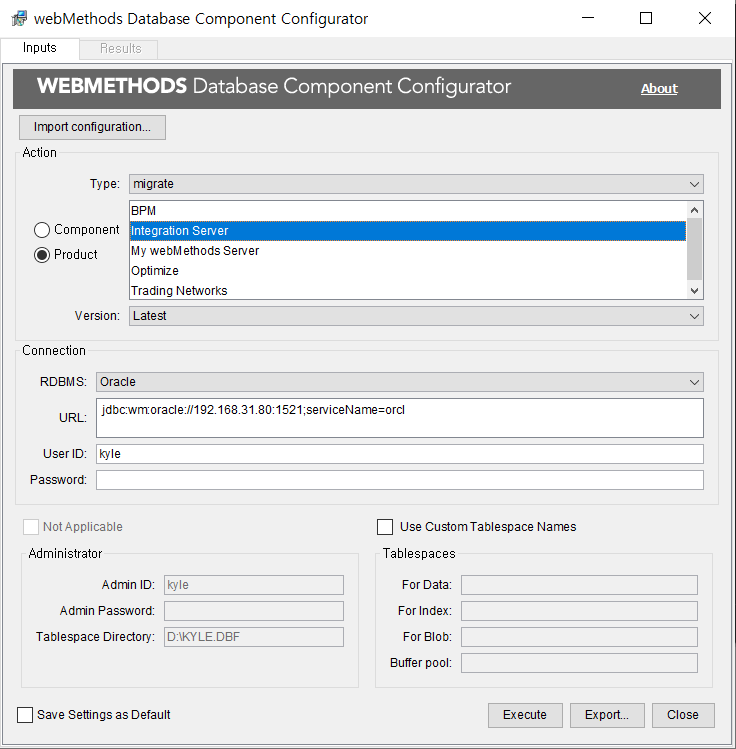Maximize the Configurator window
736x749 pixels.
coord(646,18)
